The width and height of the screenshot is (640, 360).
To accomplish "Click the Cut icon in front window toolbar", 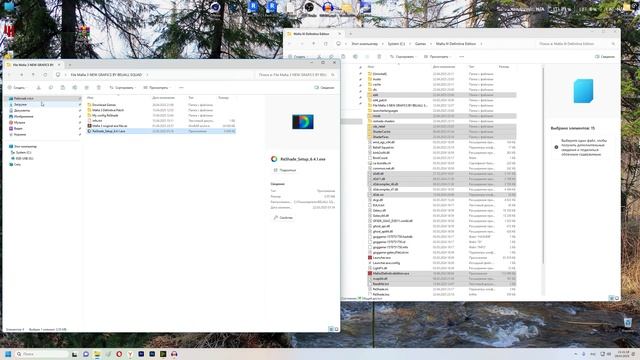I will (39, 88).
